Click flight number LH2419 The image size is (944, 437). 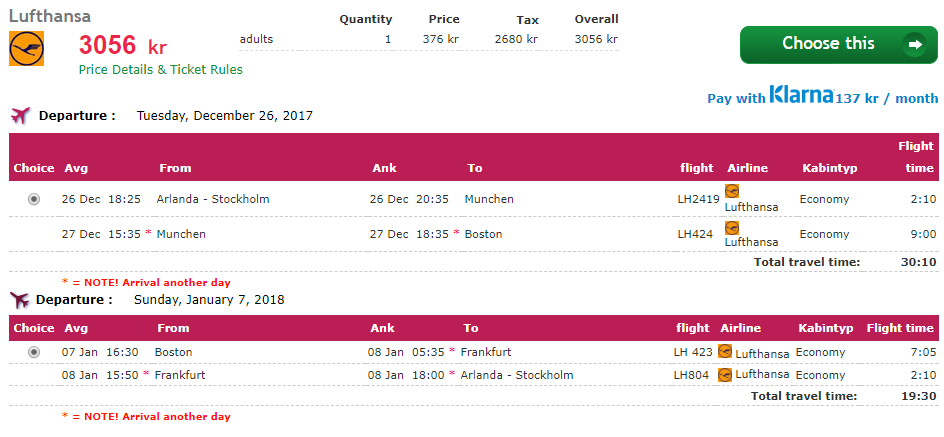(x=698, y=199)
